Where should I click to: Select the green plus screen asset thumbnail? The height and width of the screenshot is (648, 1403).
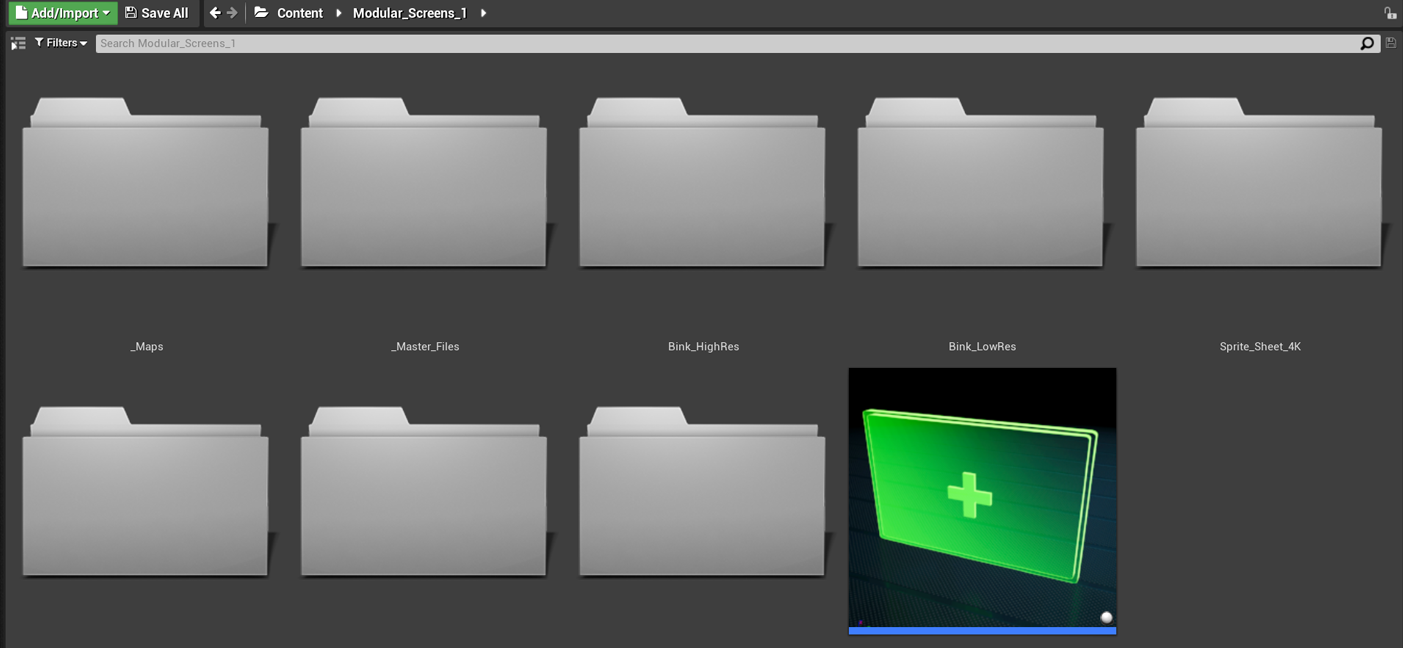pos(982,498)
